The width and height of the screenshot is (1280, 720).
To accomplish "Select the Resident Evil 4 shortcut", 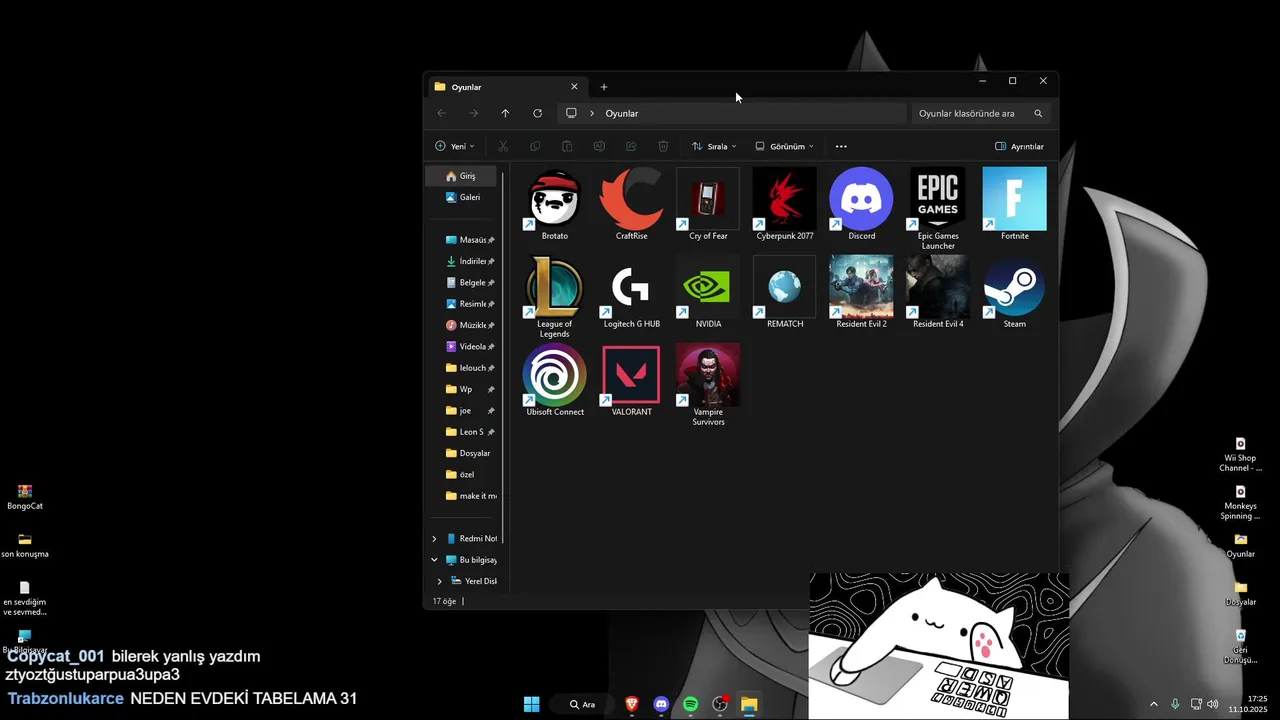I will pyautogui.click(x=938, y=292).
